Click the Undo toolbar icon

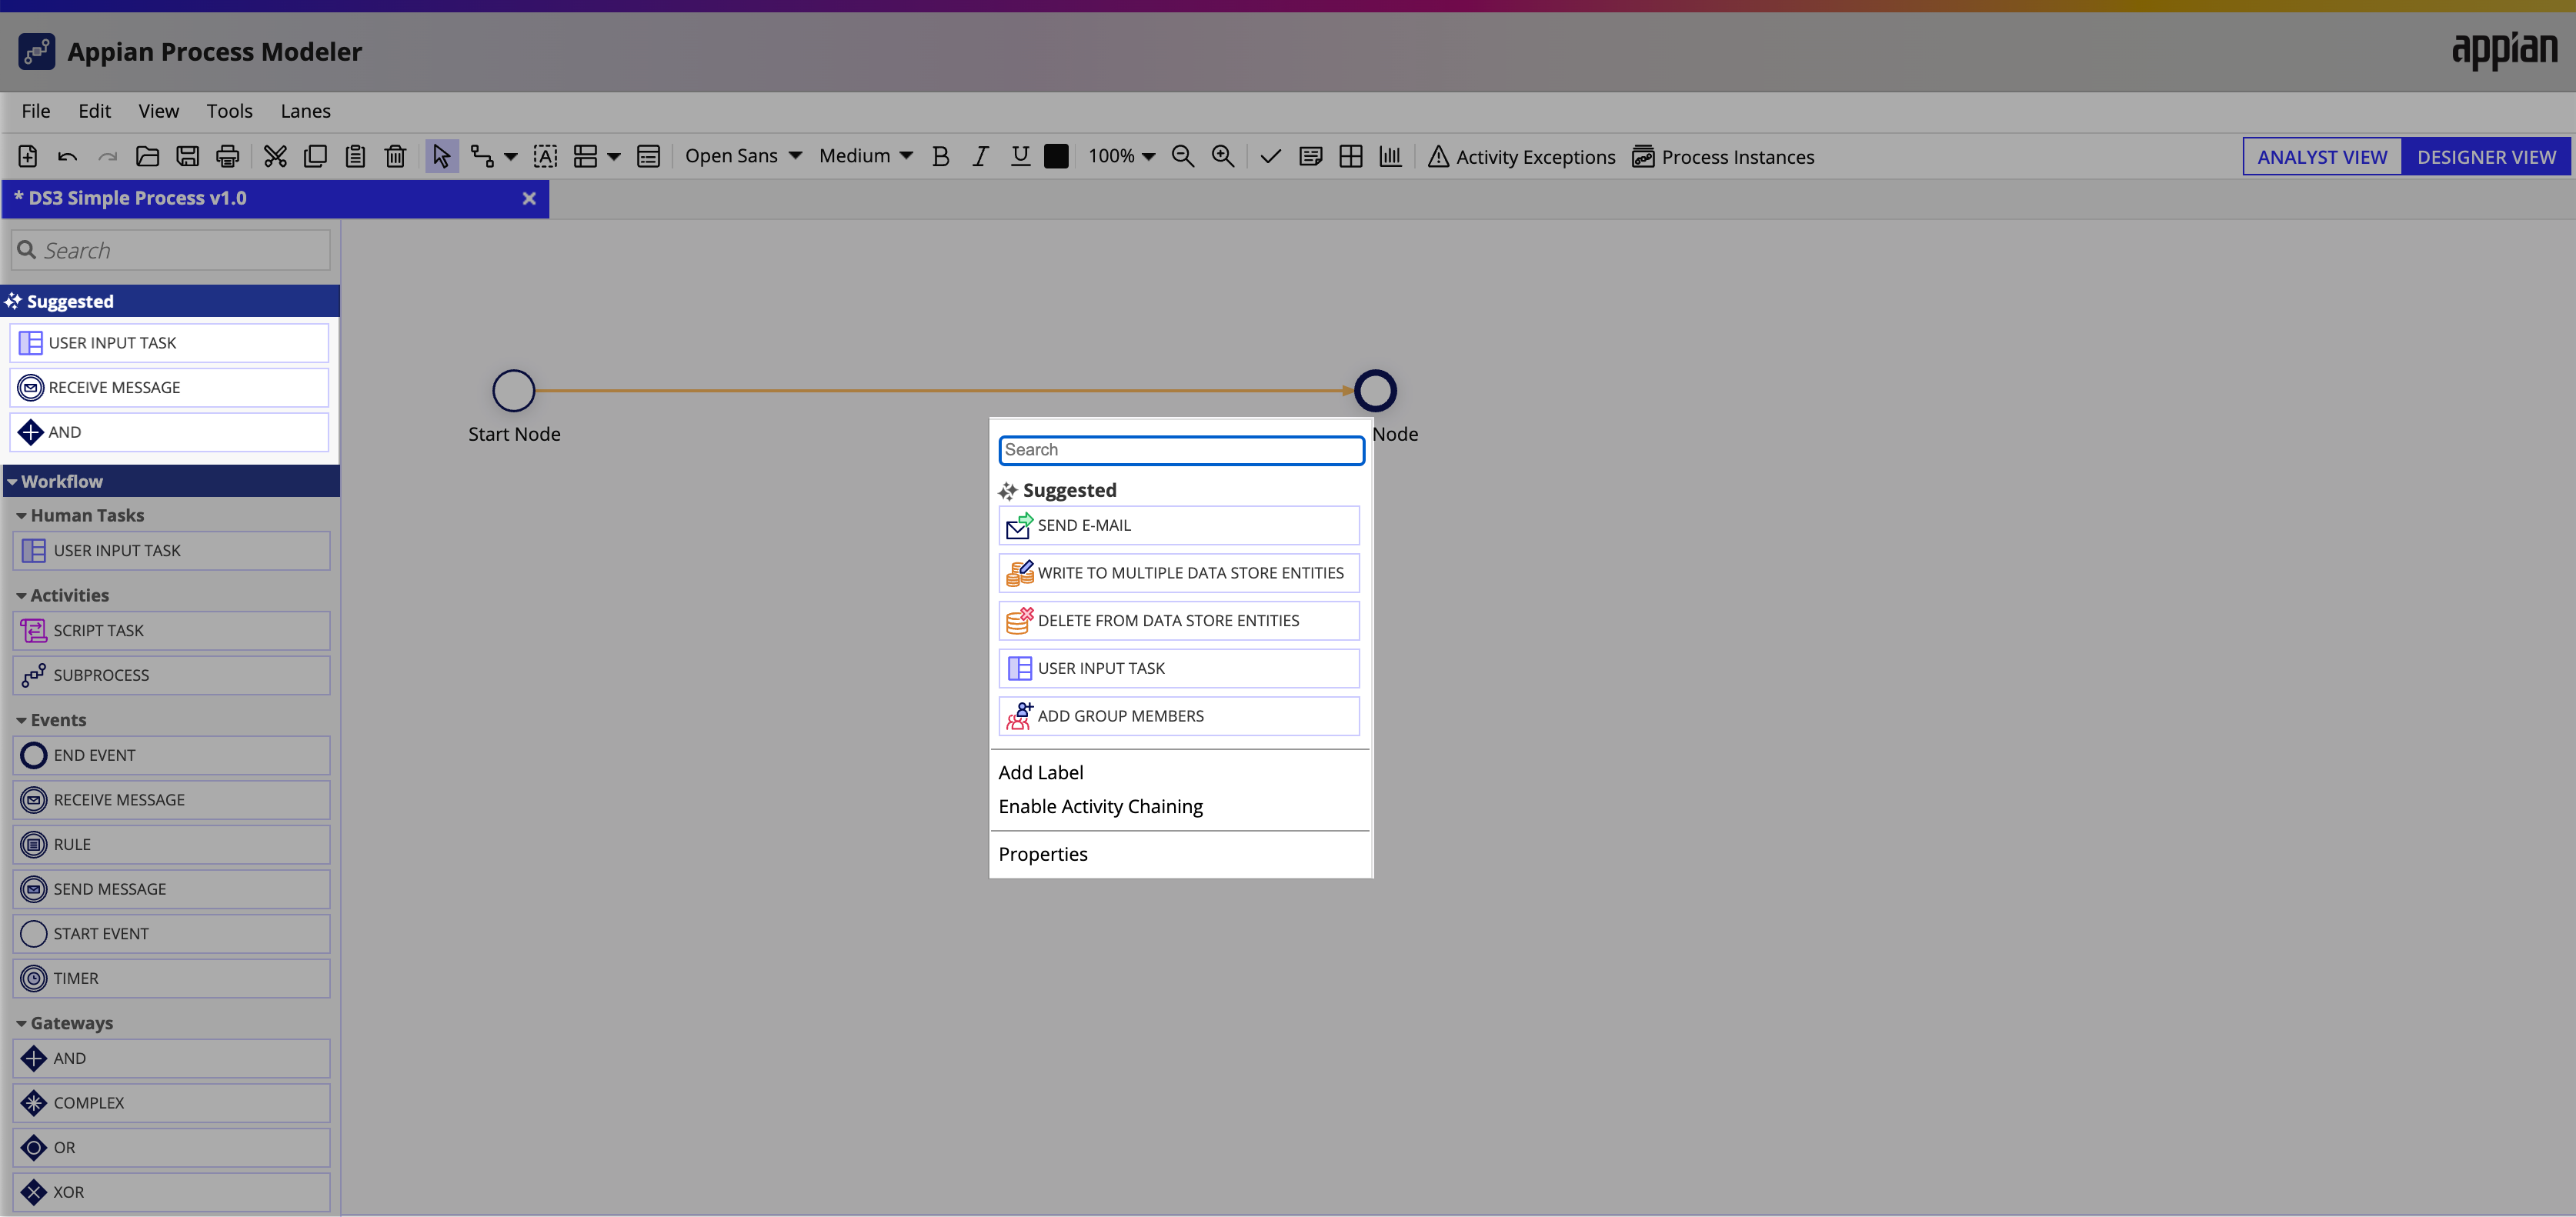click(67, 156)
